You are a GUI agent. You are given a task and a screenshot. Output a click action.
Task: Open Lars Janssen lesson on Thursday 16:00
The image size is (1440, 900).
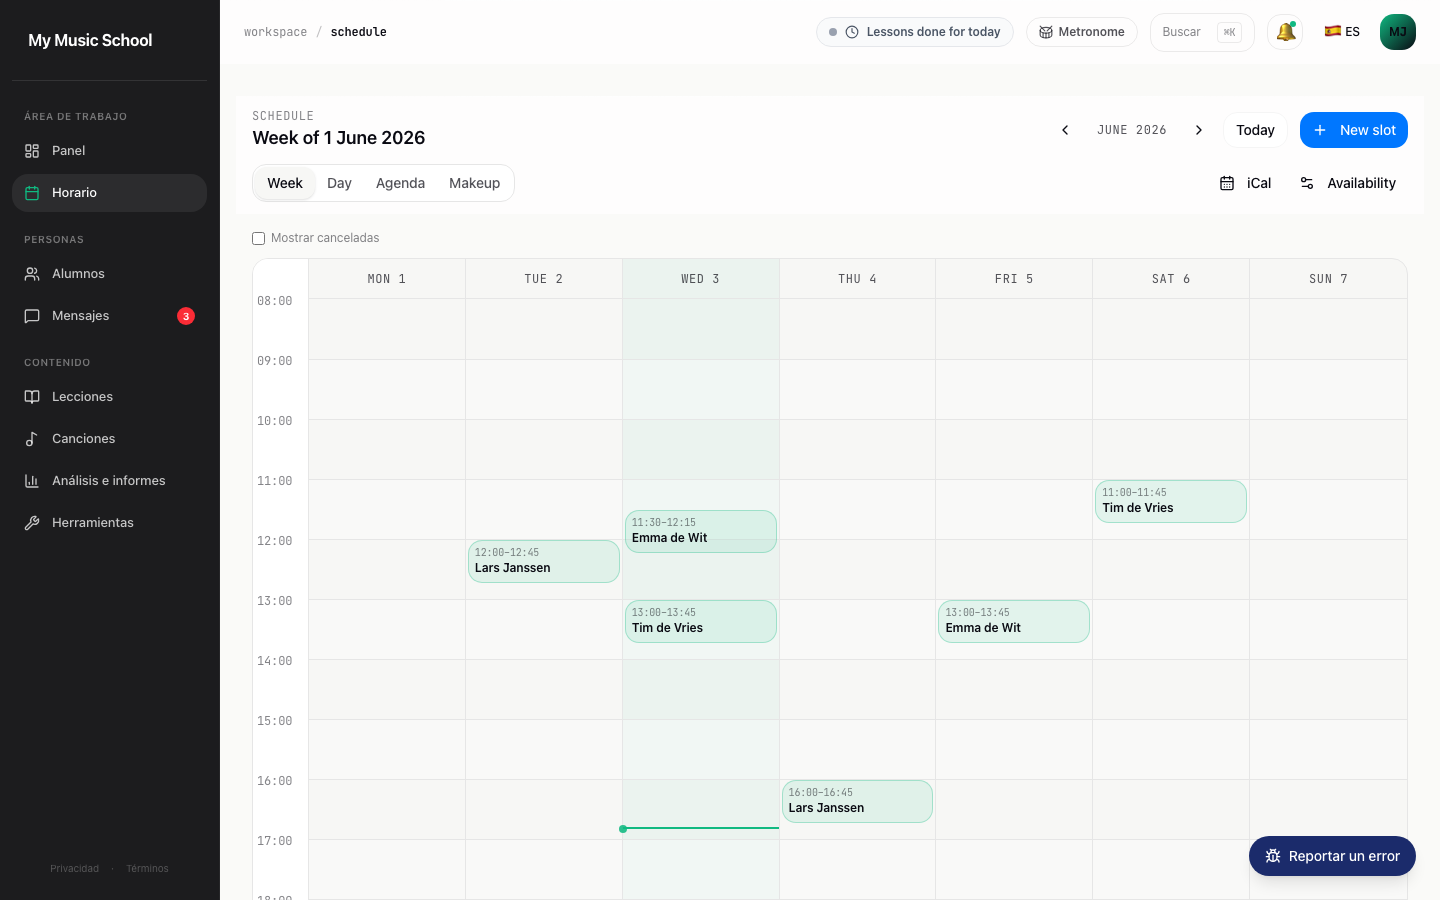(x=858, y=801)
